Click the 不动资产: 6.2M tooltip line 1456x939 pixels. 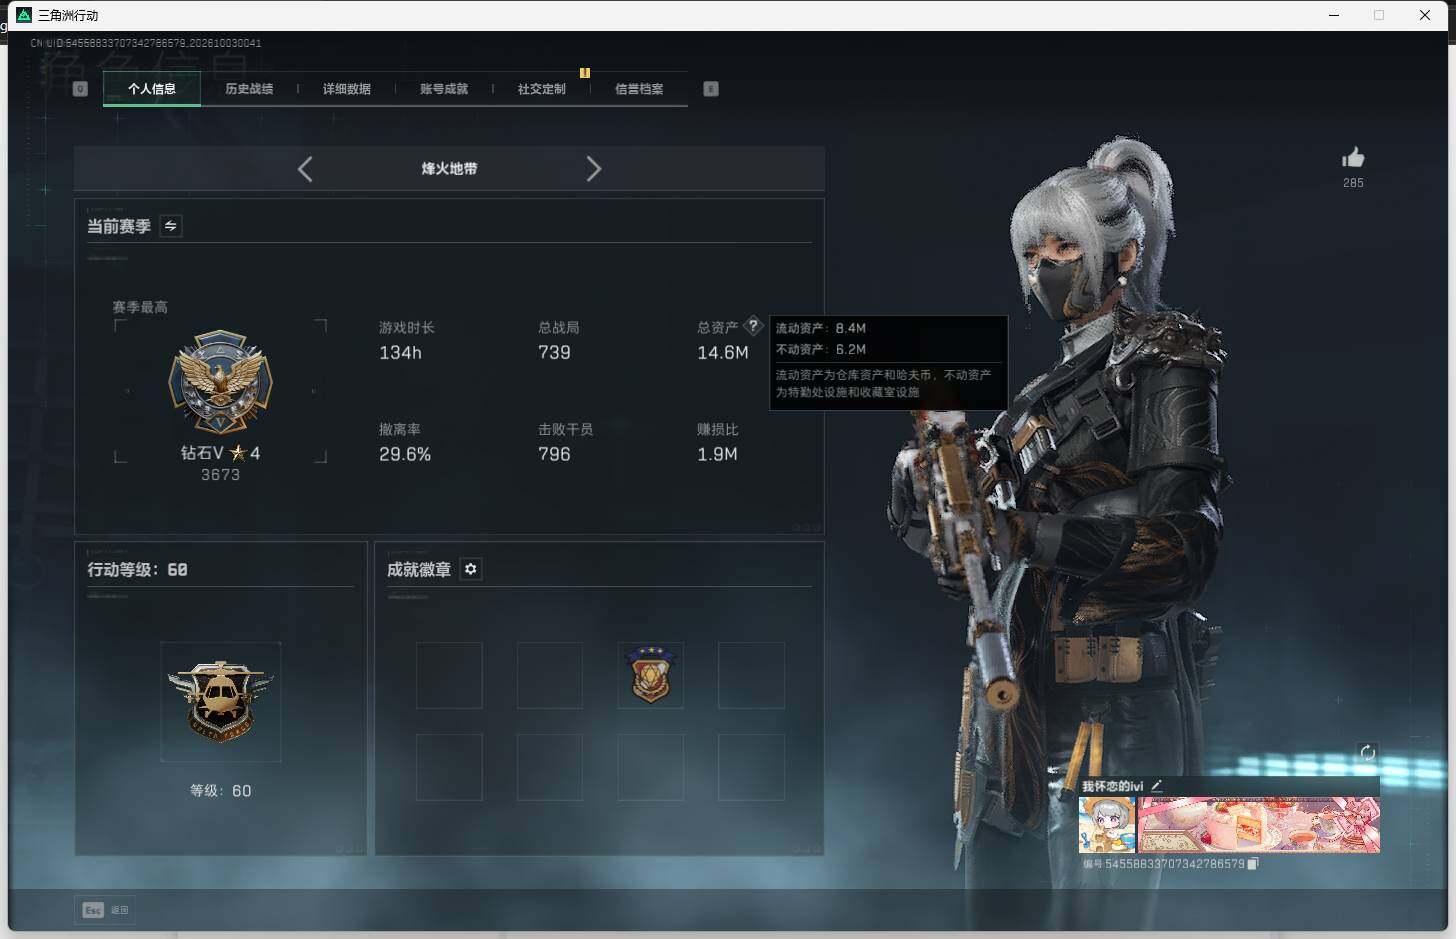821,349
